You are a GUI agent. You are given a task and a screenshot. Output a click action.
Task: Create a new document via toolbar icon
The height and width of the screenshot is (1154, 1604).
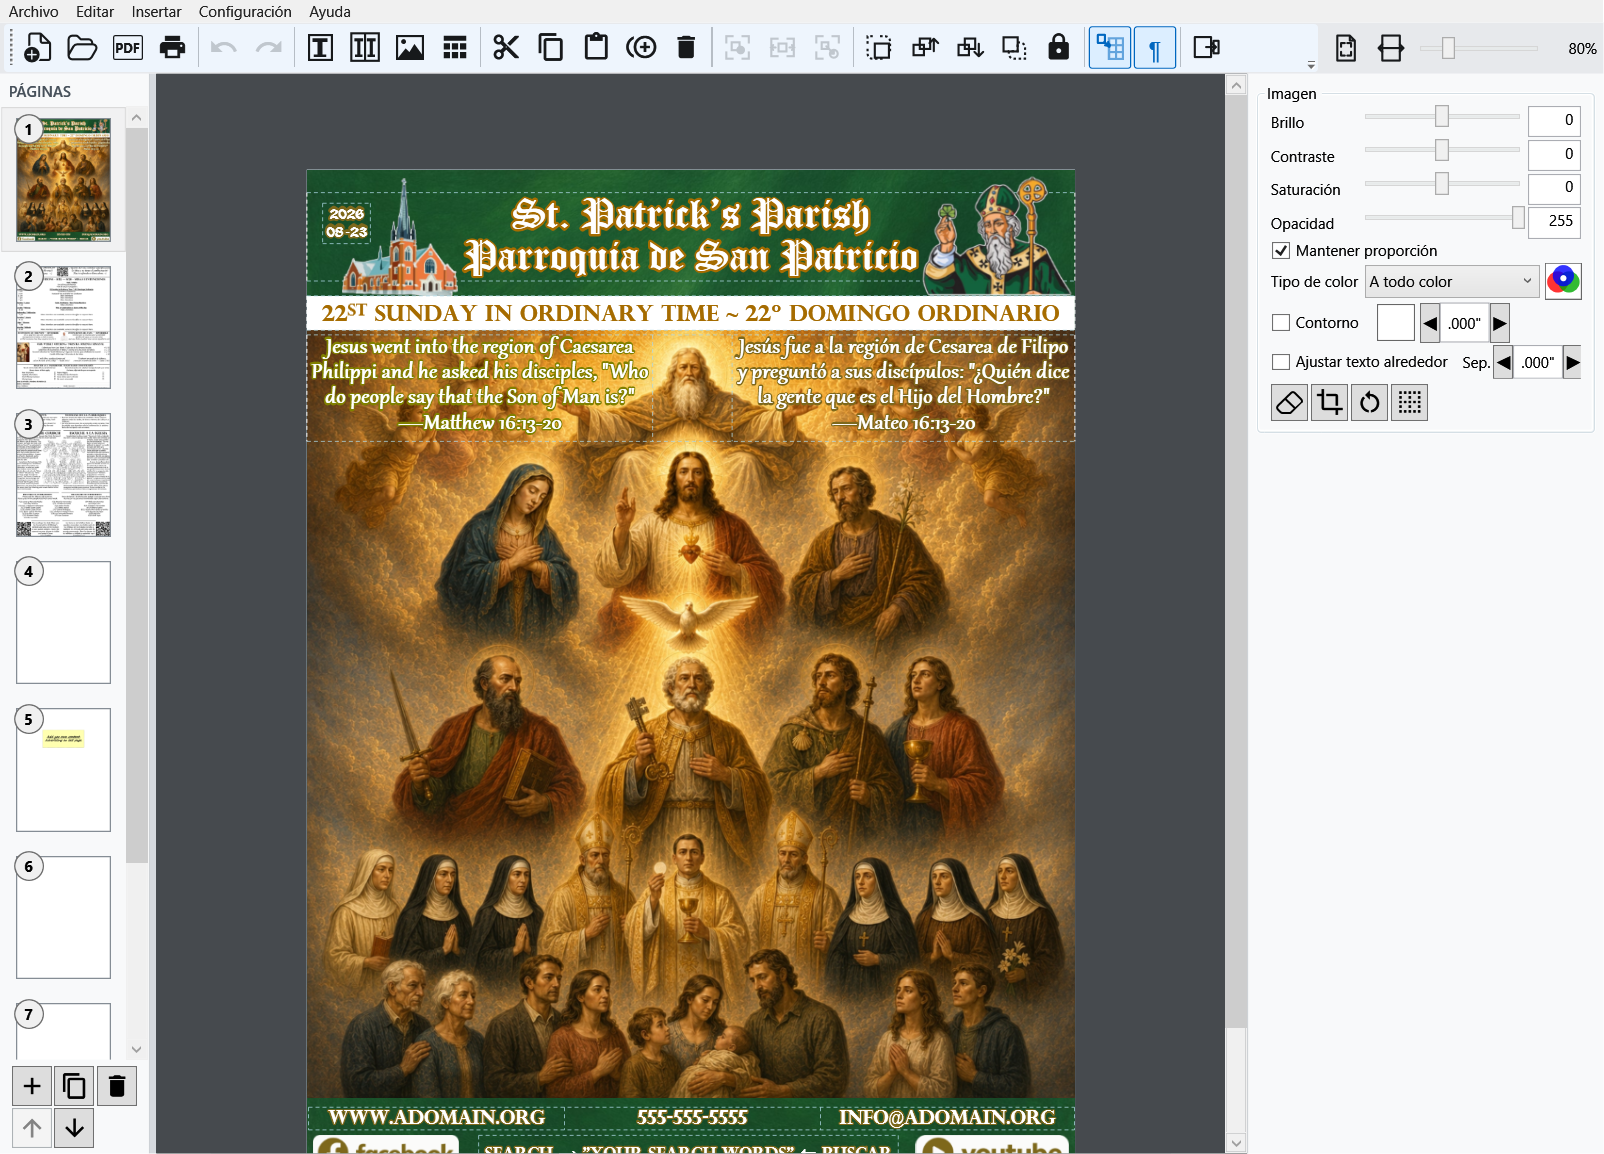pos(37,47)
